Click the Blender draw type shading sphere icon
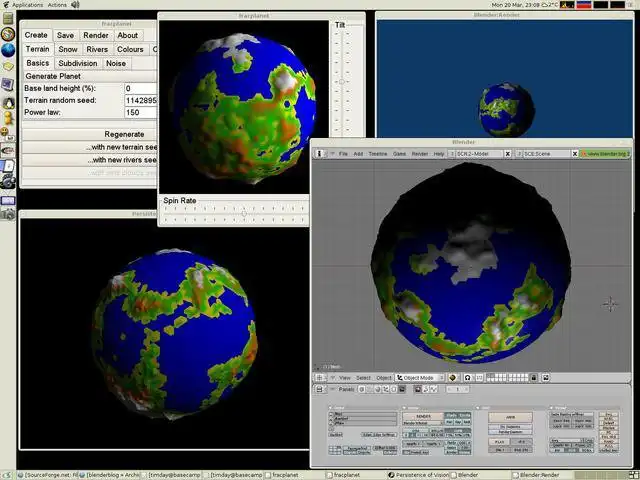 pyautogui.click(x=452, y=378)
